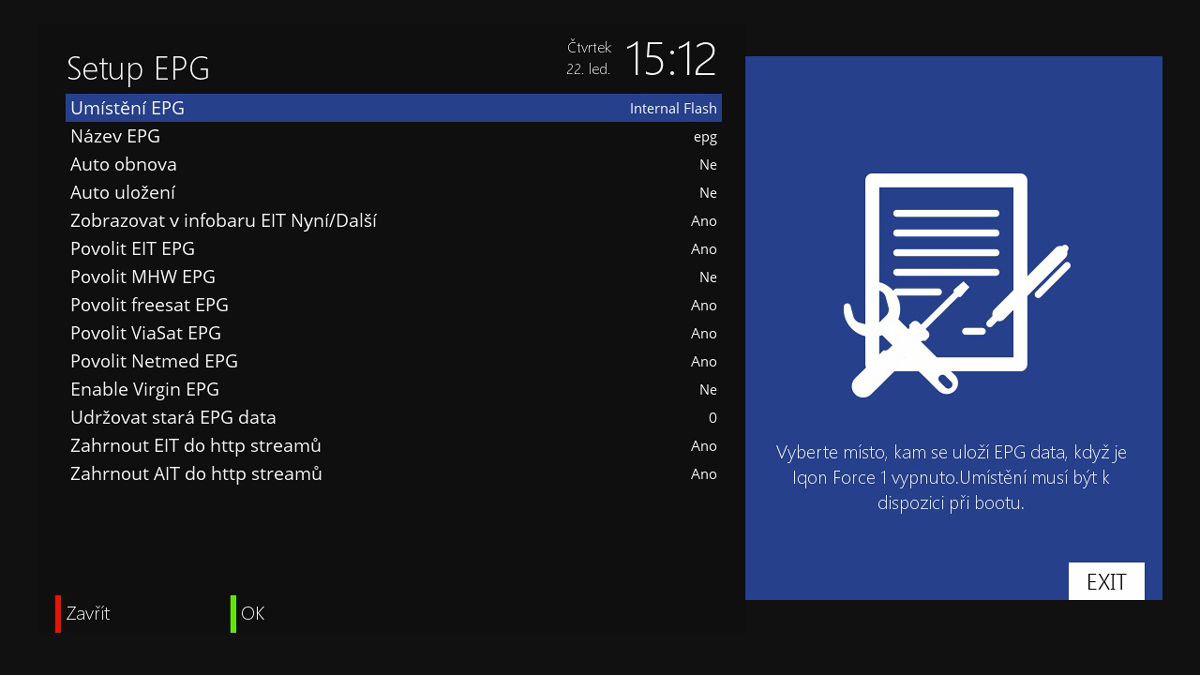1200x675 pixels.
Task: Click the Enable Virgin EPG label
Action: click(x=144, y=389)
